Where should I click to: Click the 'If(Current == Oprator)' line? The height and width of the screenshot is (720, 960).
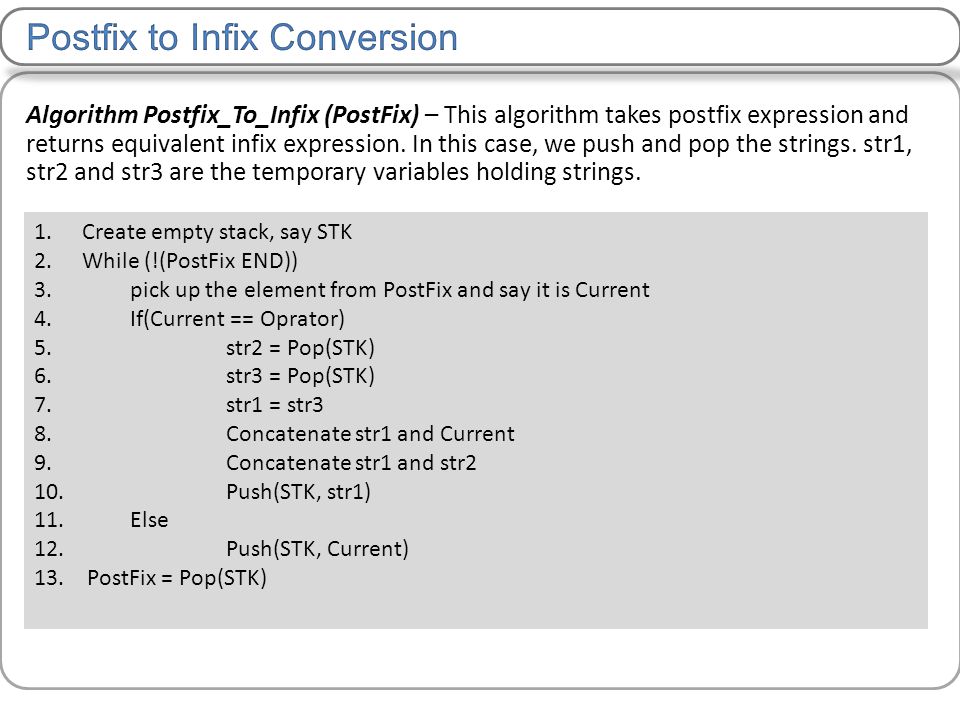(237, 319)
